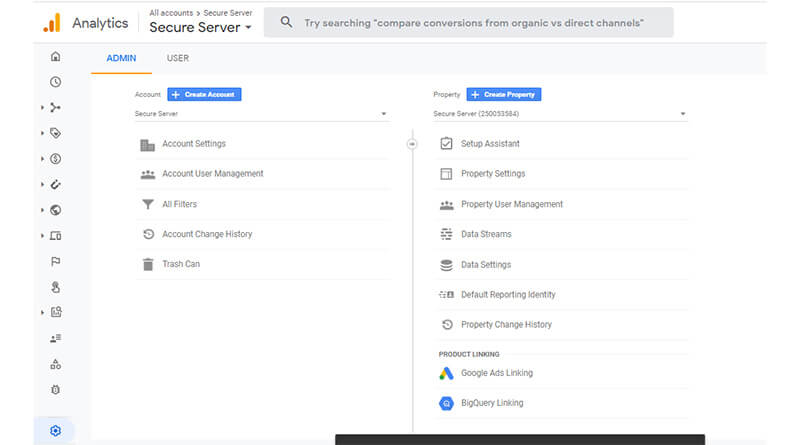Open Trash Can entry
Viewport: 800px width, 445px height.
click(x=181, y=264)
